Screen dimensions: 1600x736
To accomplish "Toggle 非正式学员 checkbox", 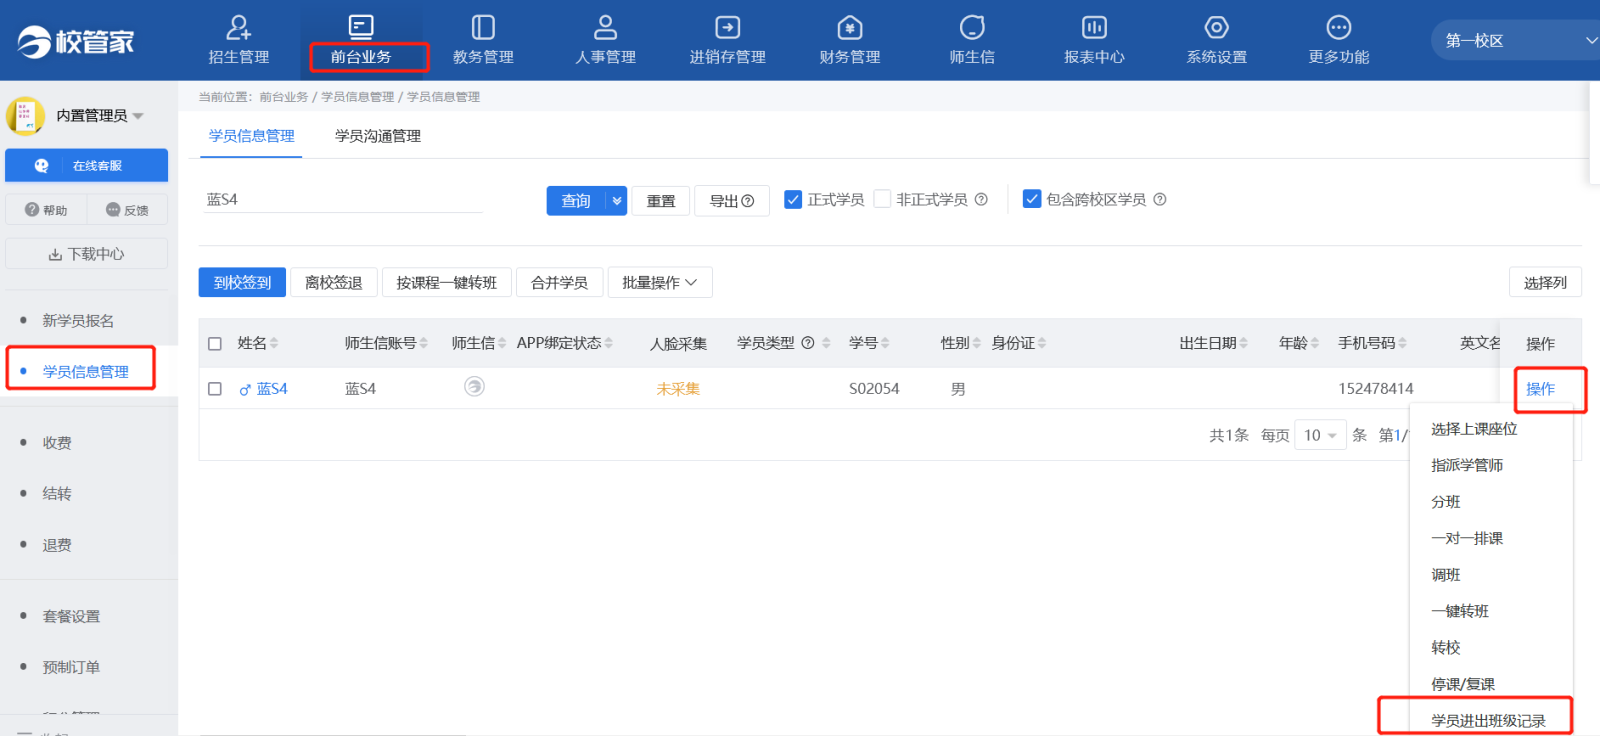I will (882, 199).
